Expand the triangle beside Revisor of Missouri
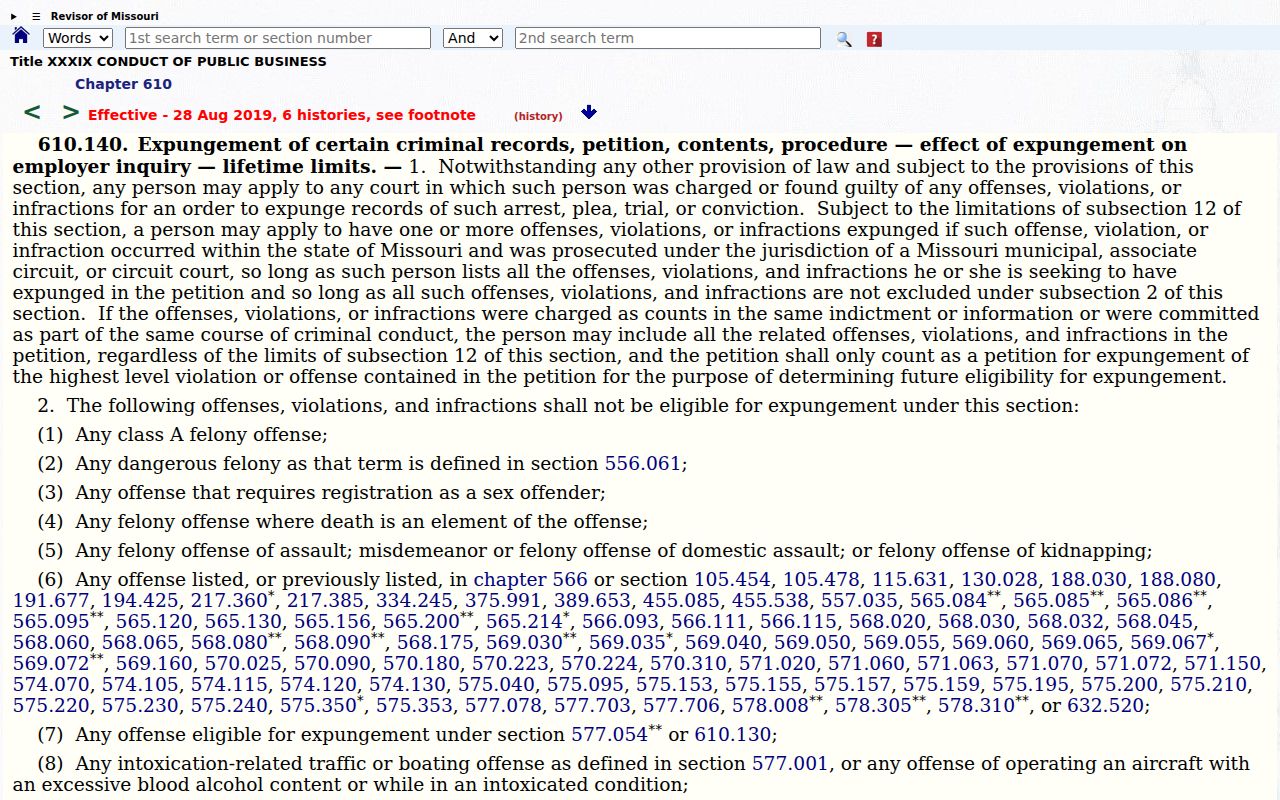1280x800 pixels. 14,16
